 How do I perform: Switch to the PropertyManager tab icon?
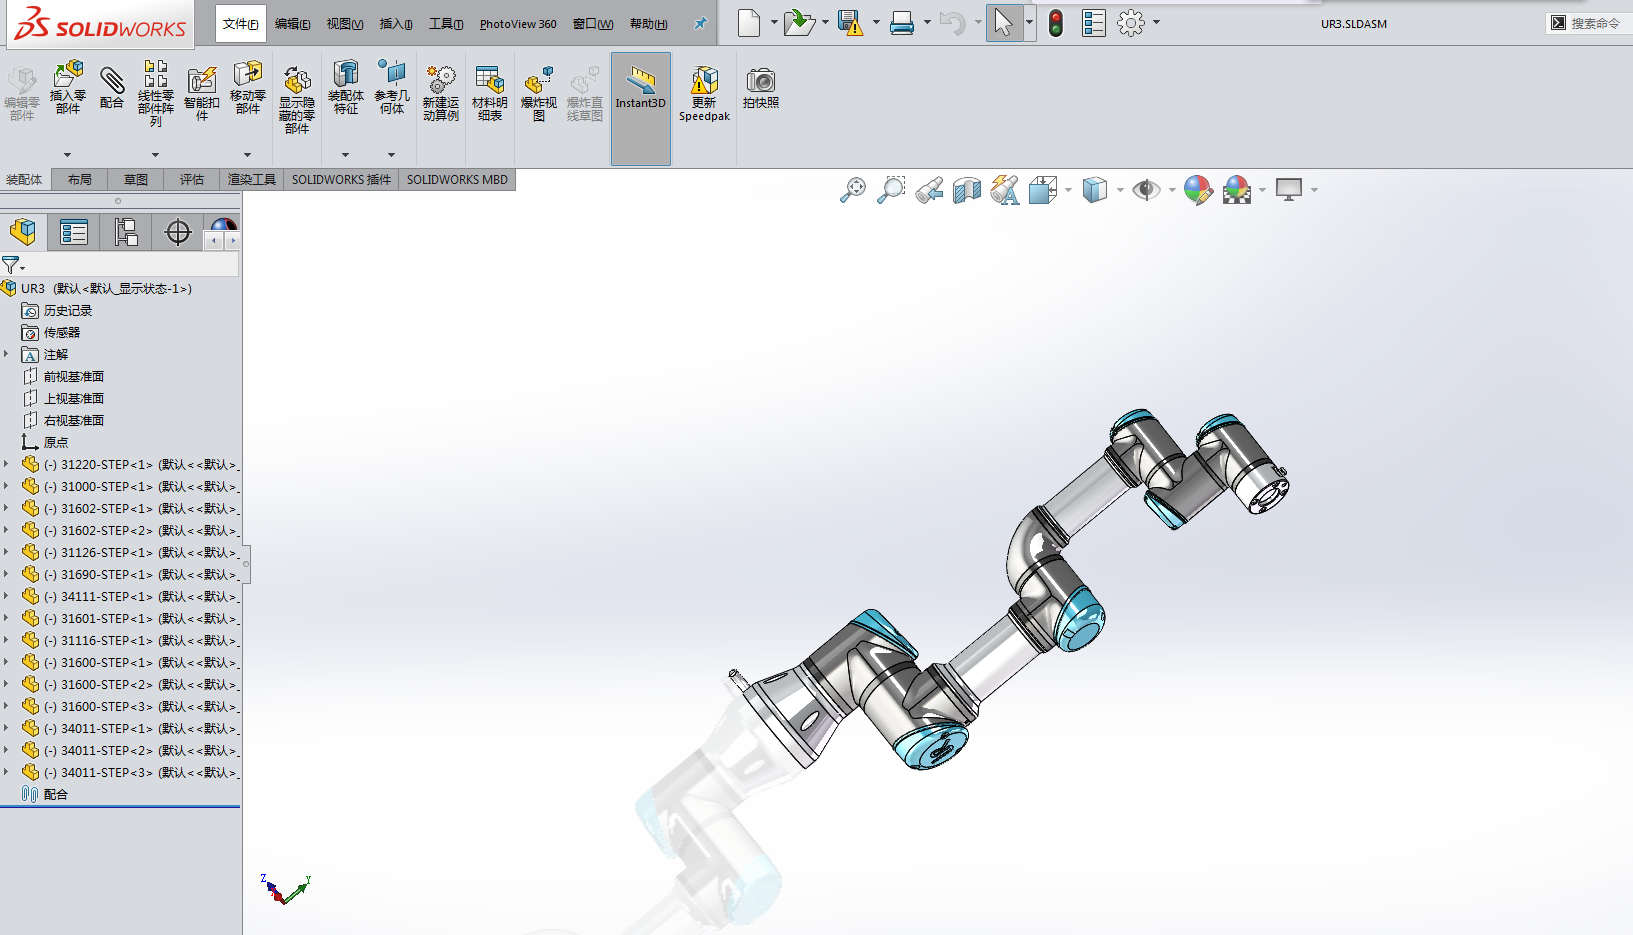tap(74, 232)
